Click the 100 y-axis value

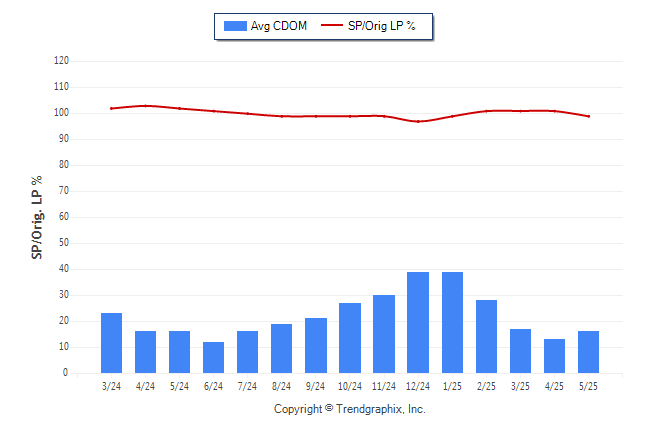[61, 113]
